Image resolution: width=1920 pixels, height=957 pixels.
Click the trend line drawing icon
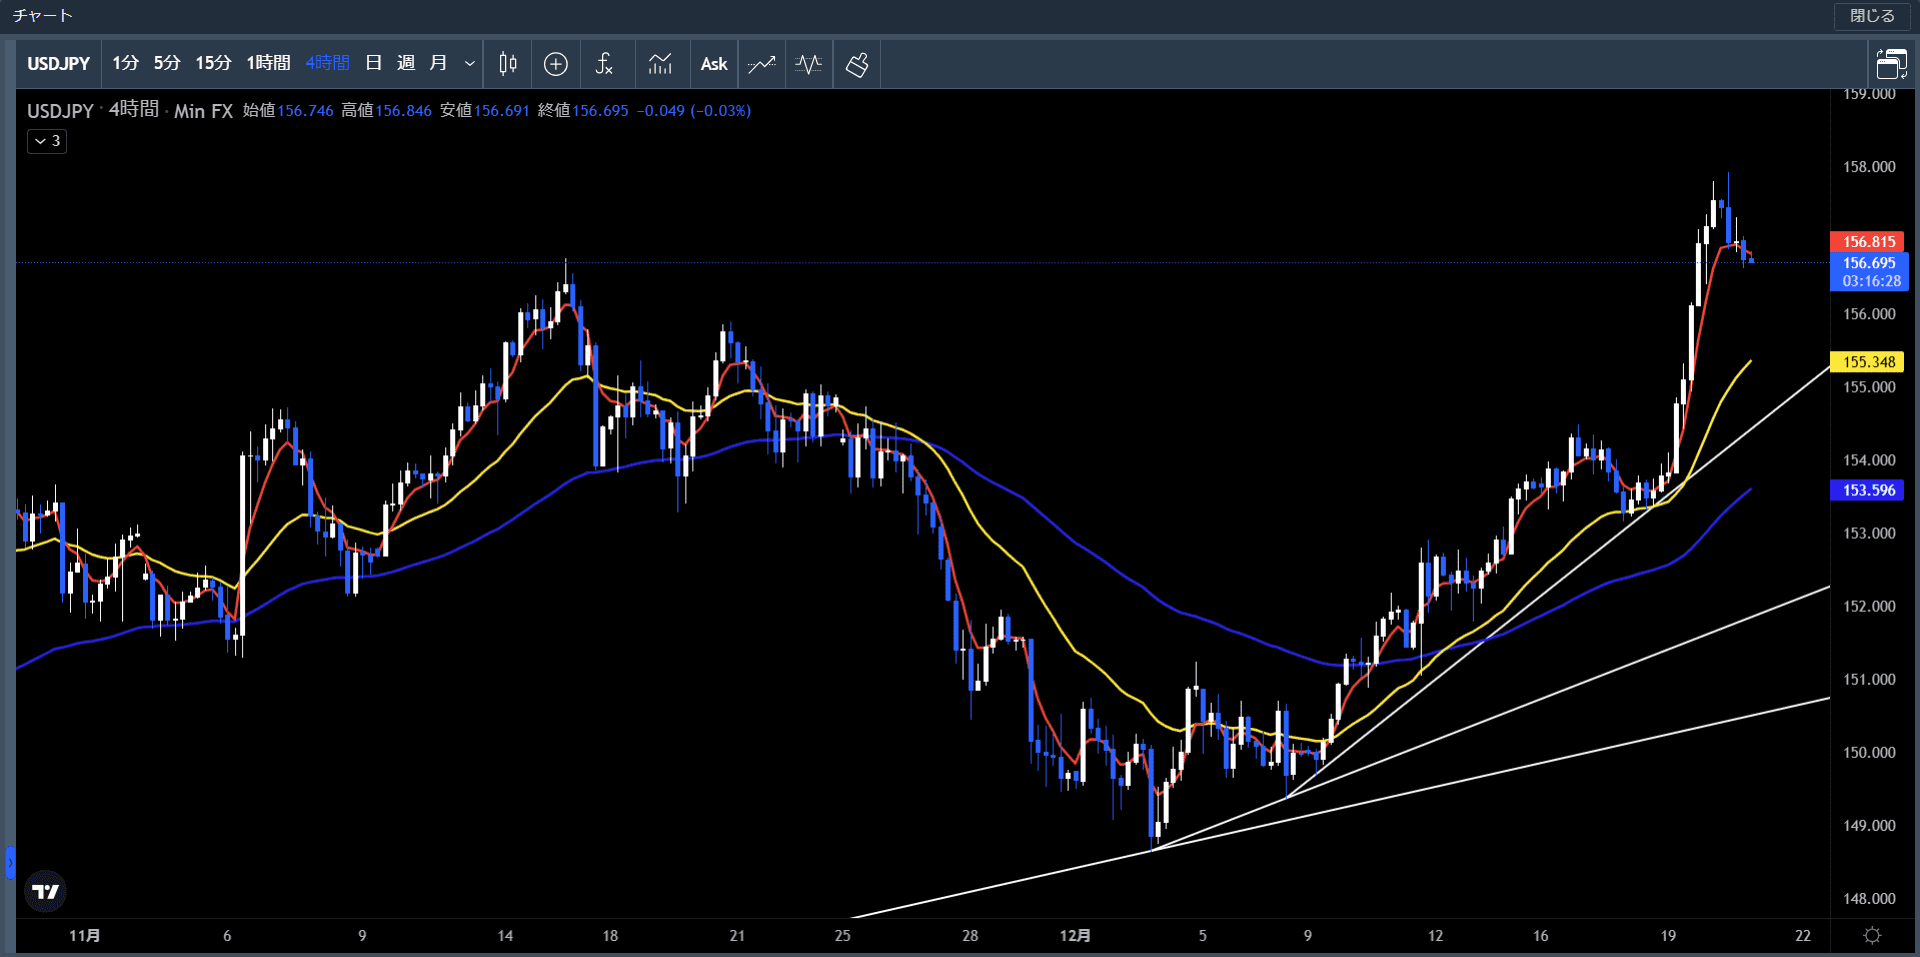tap(762, 64)
